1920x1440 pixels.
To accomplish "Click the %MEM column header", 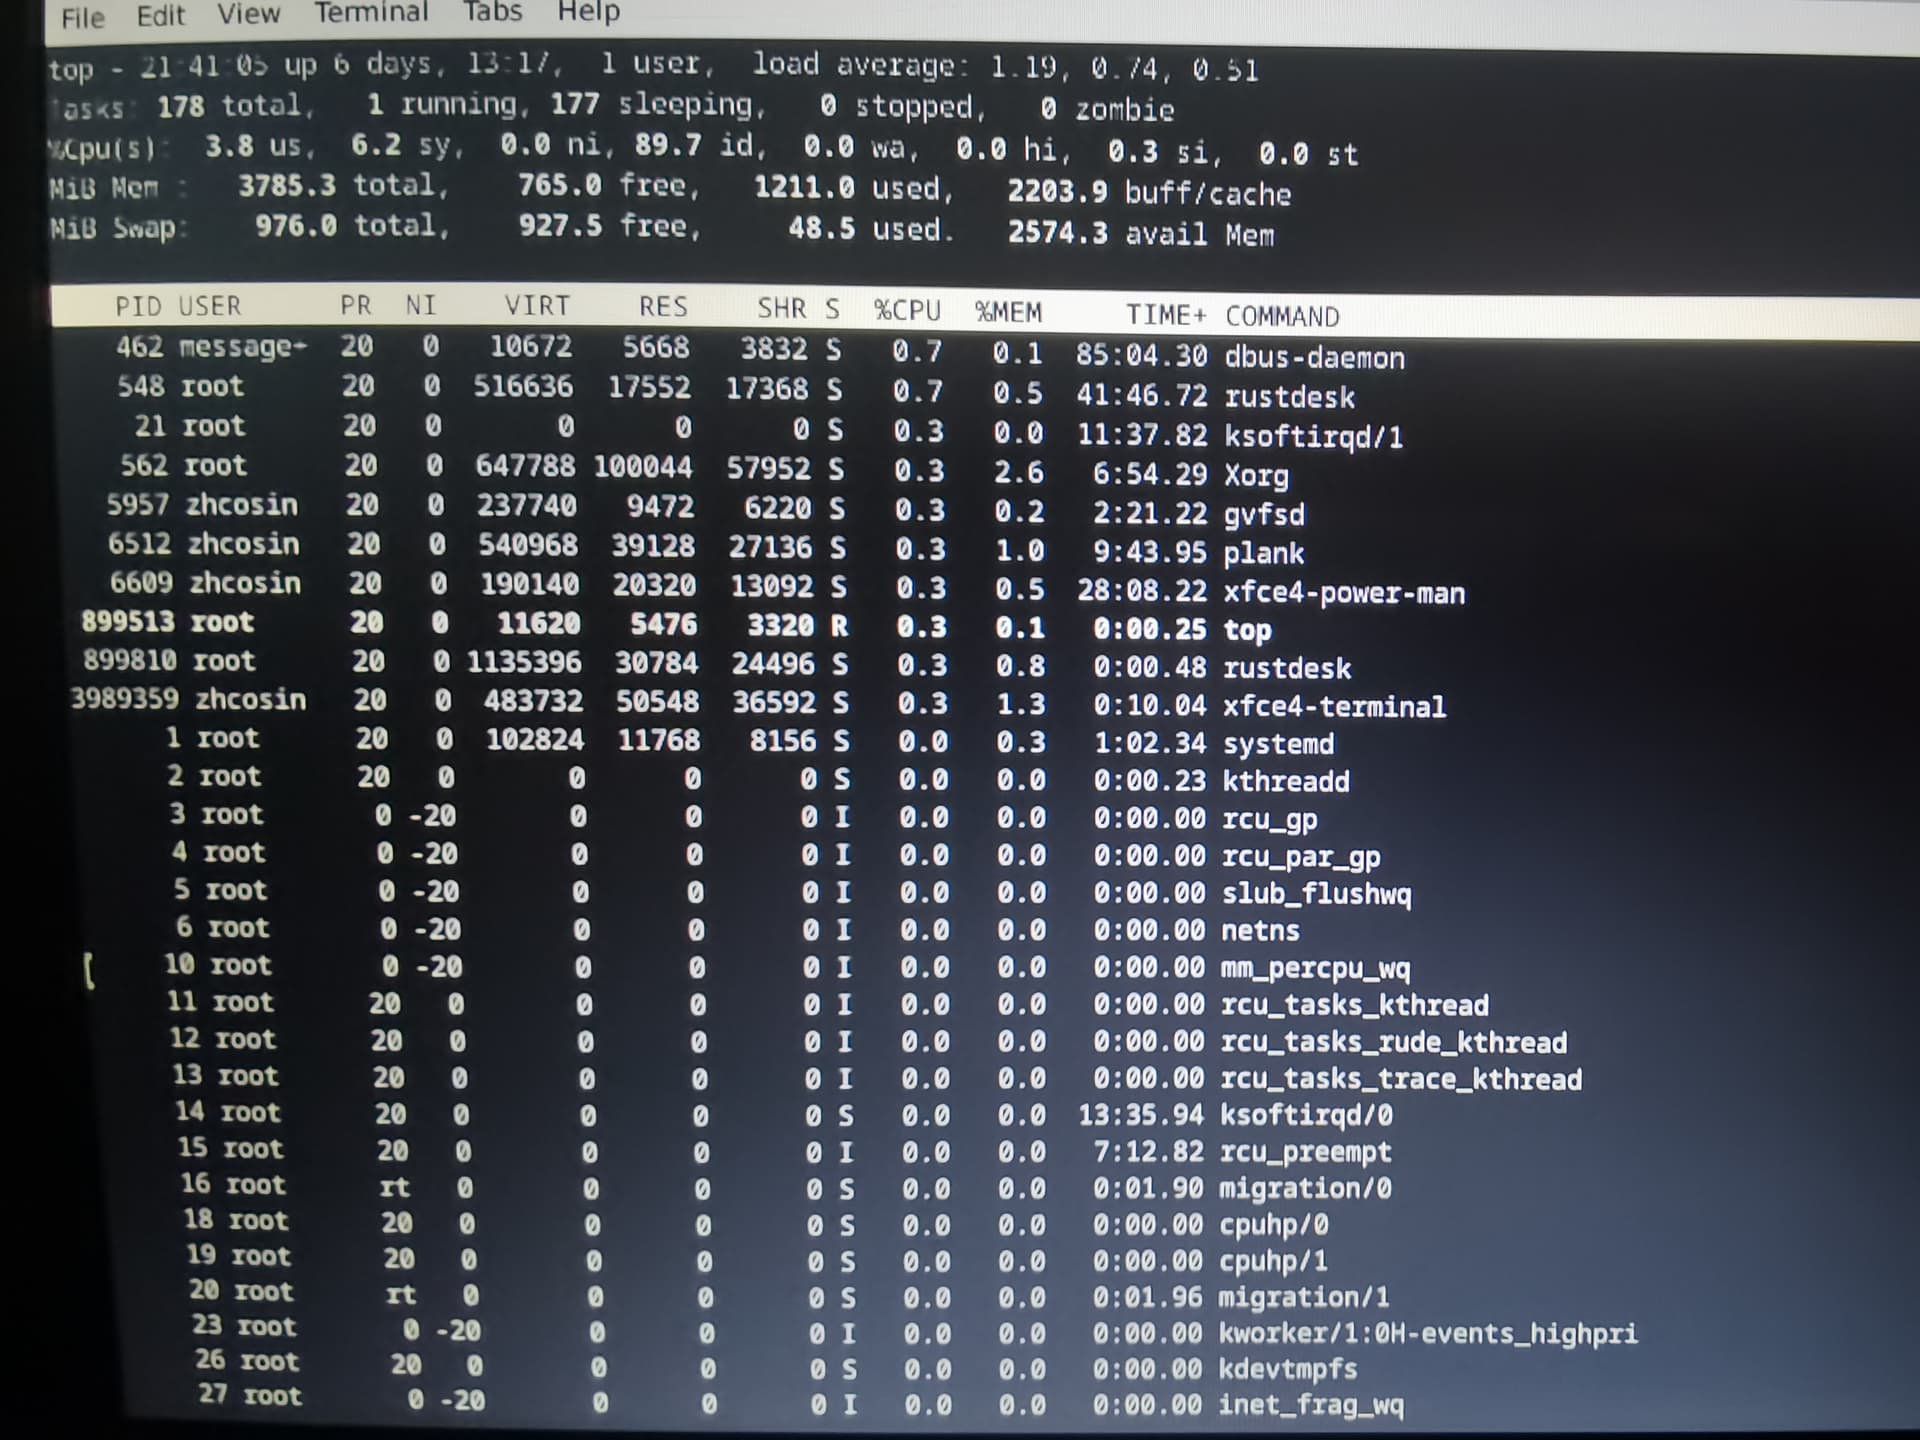I will [1008, 312].
